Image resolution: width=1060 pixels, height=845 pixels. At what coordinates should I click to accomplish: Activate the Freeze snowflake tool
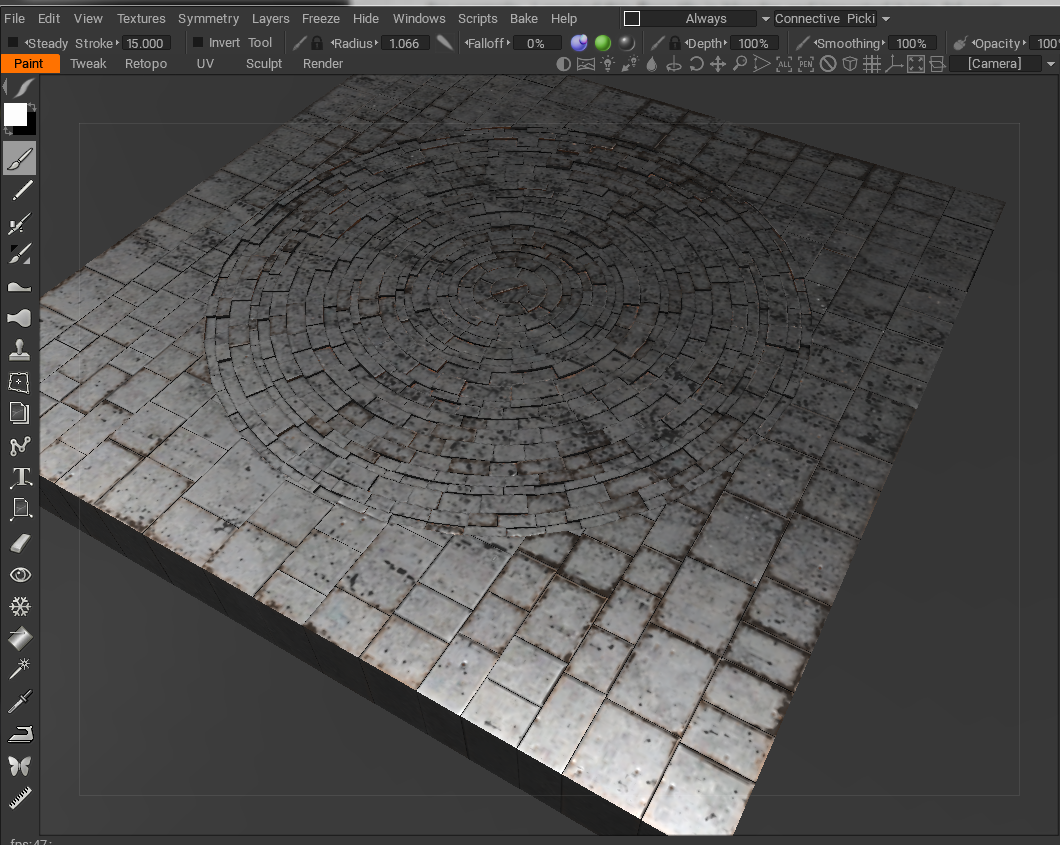(x=20, y=606)
